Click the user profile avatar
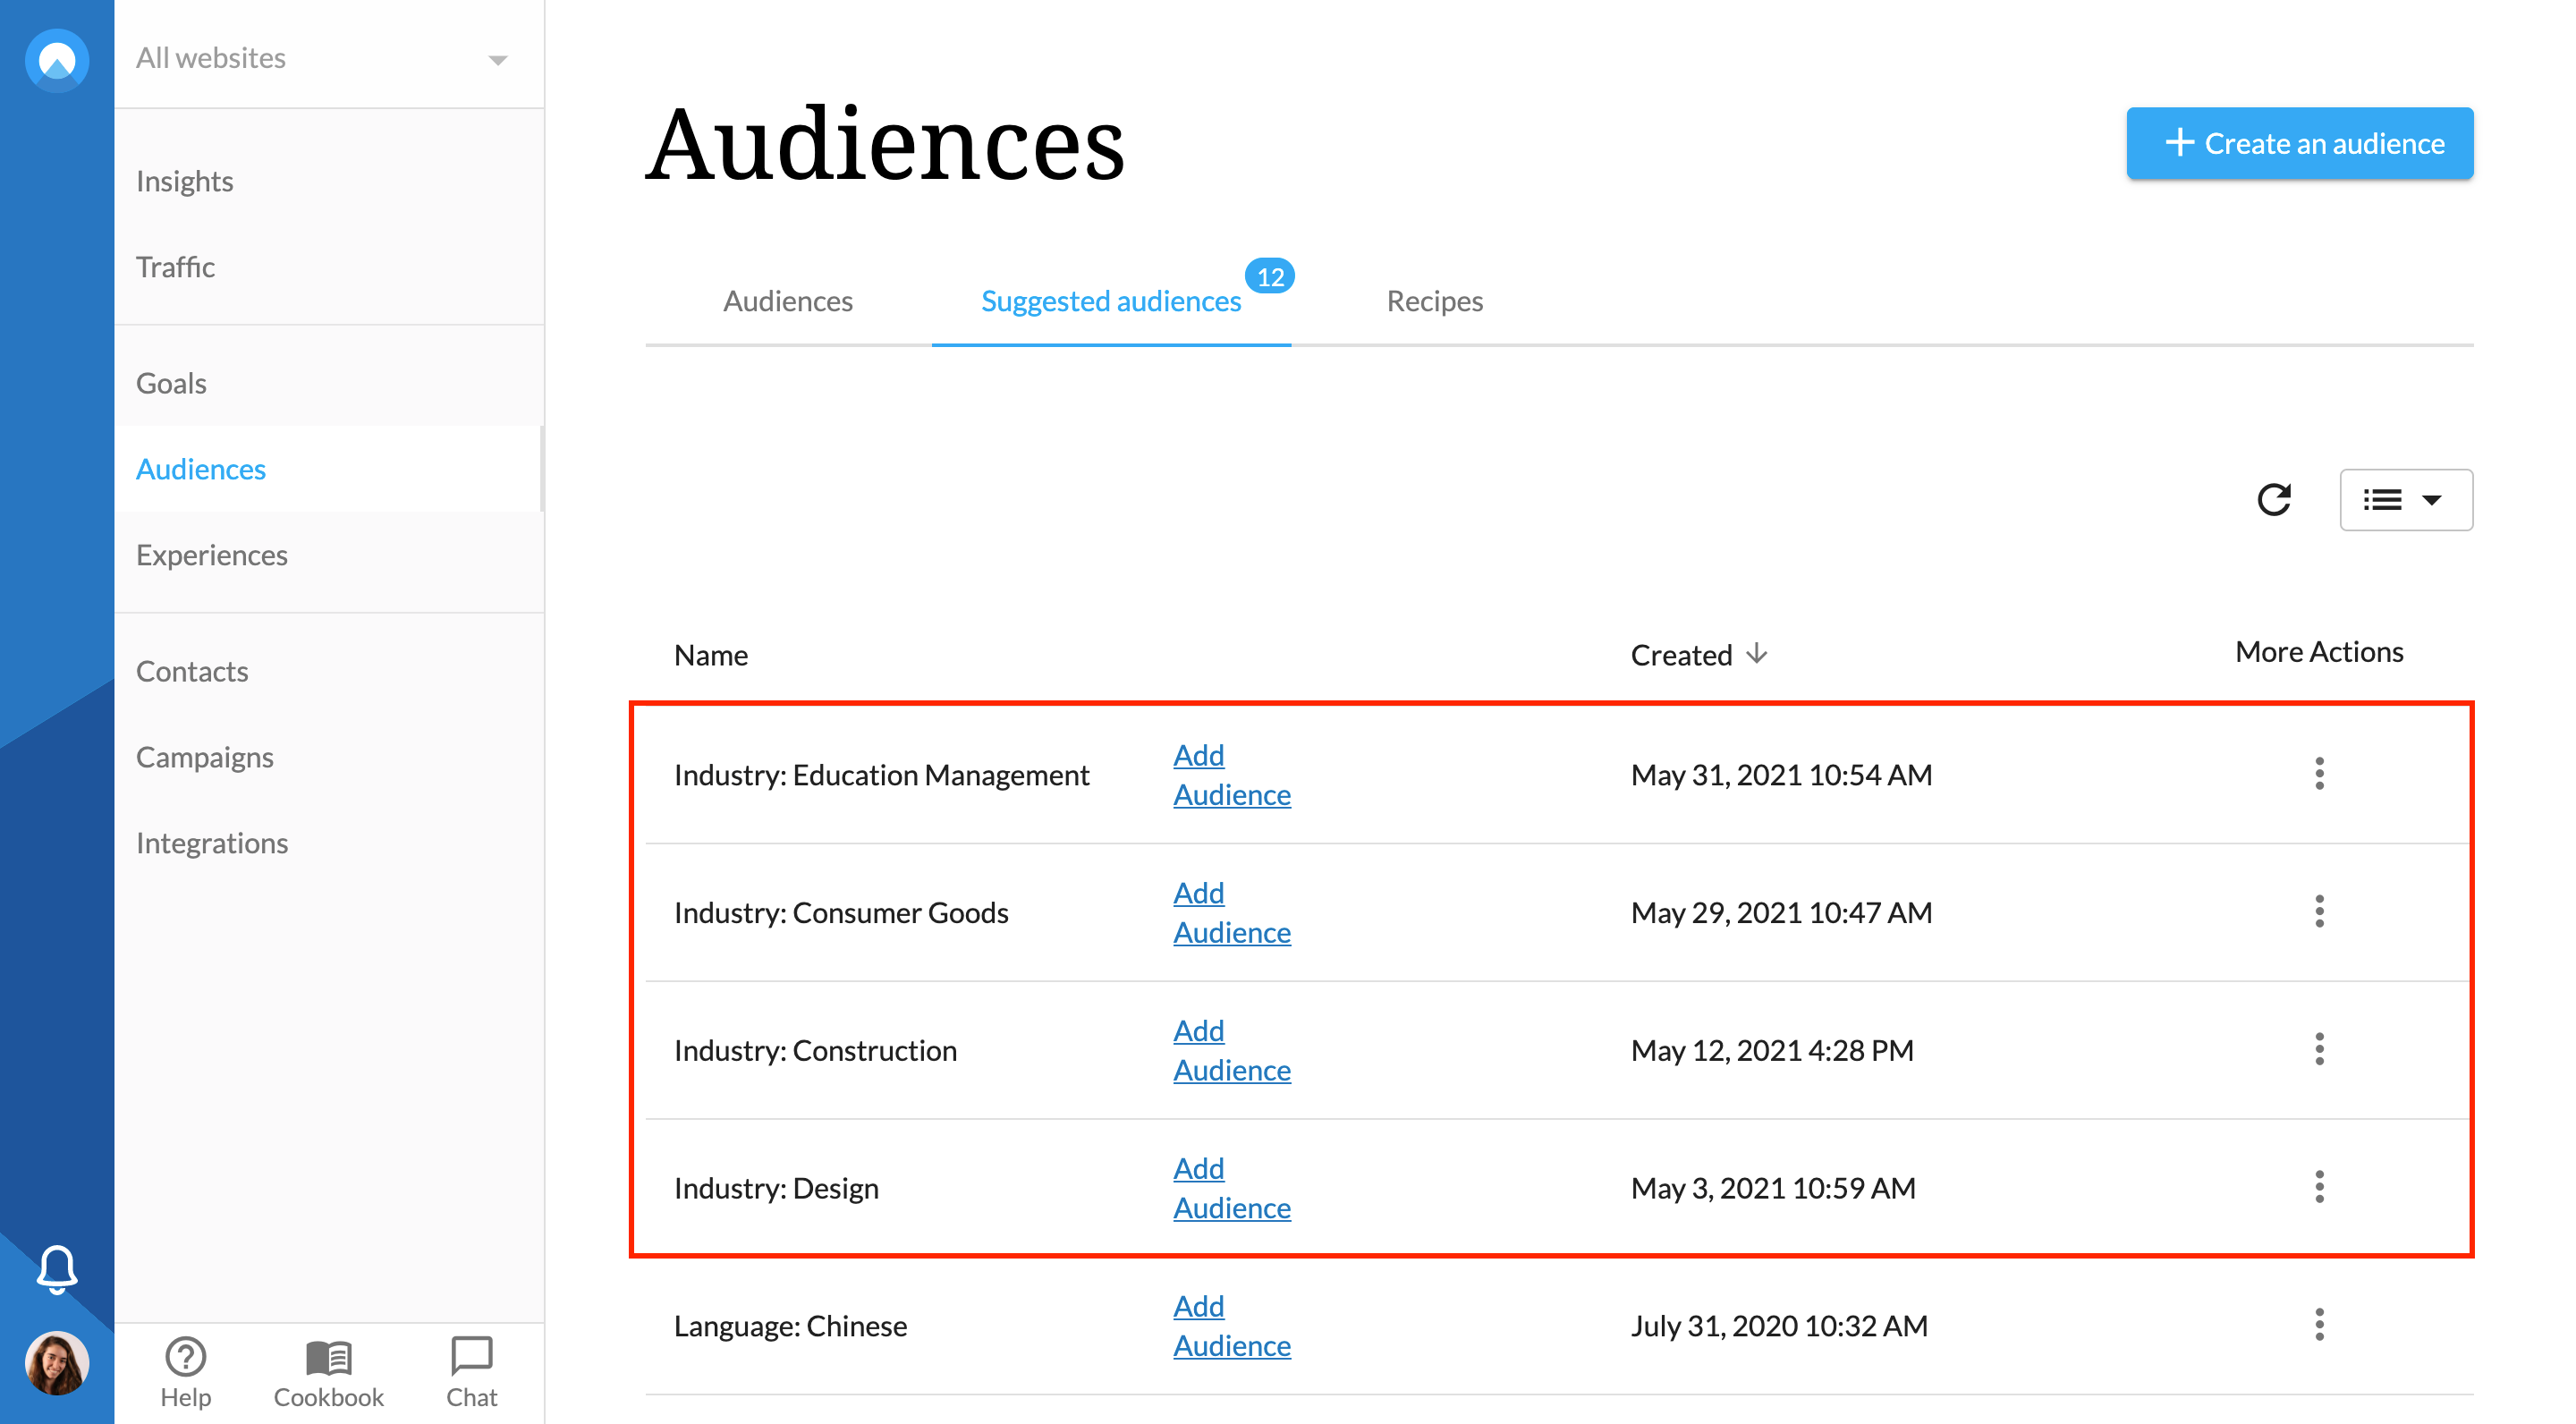Image resolution: width=2576 pixels, height=1424 pixels. click(57, 1362)
